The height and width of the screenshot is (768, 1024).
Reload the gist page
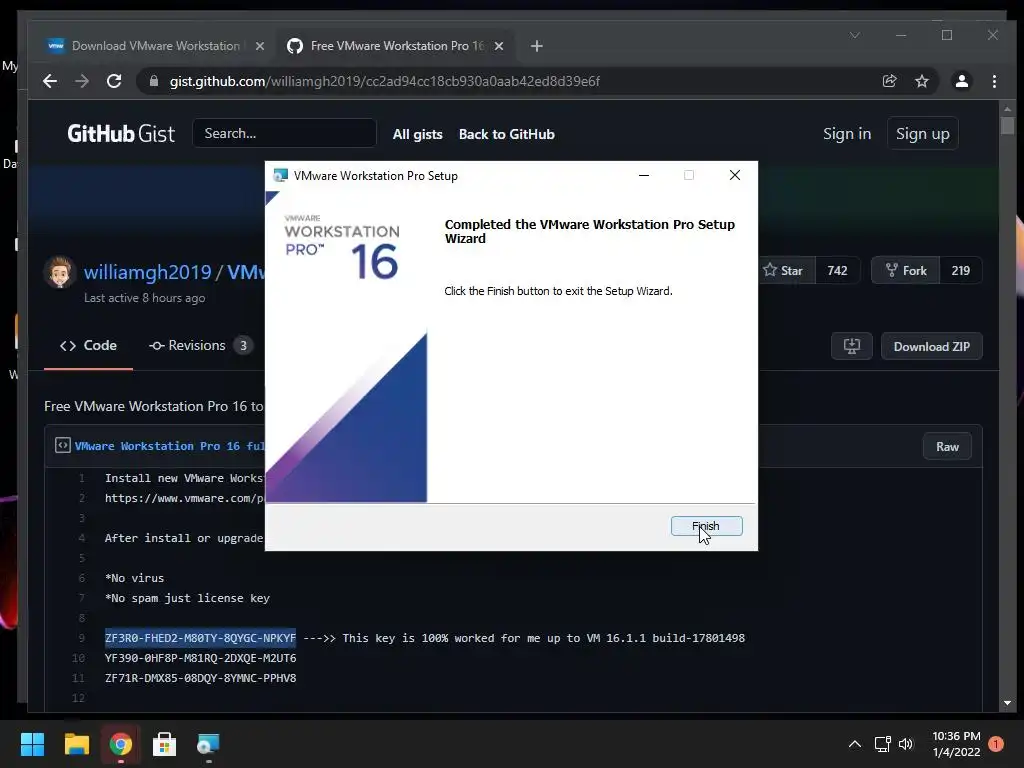coord(114,81)
